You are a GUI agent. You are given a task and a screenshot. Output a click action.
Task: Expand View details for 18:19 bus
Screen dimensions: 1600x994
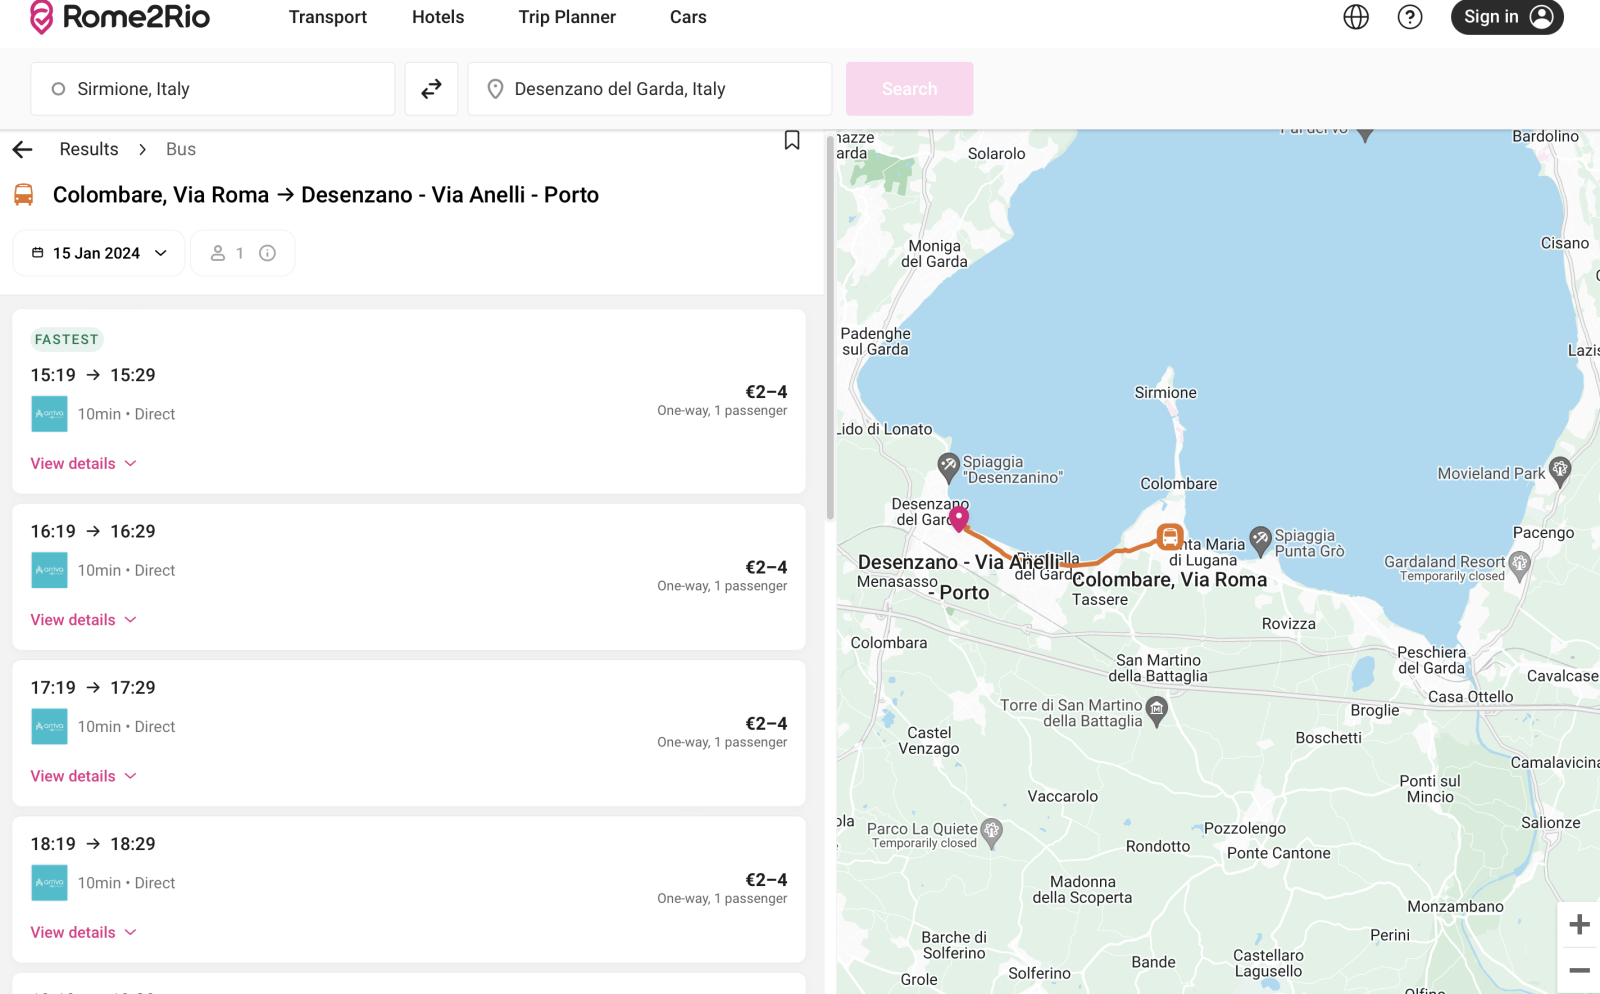pyautogui.click(x=83, y=932)
